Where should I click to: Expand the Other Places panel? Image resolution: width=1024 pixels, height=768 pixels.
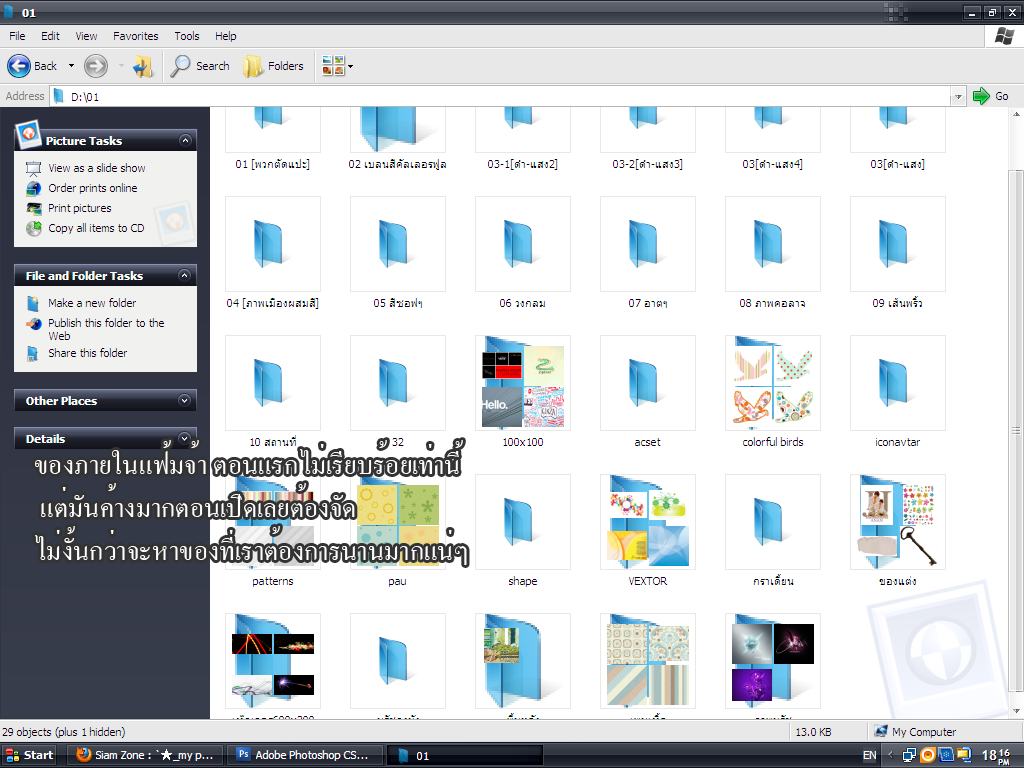(x=185, y=400)
